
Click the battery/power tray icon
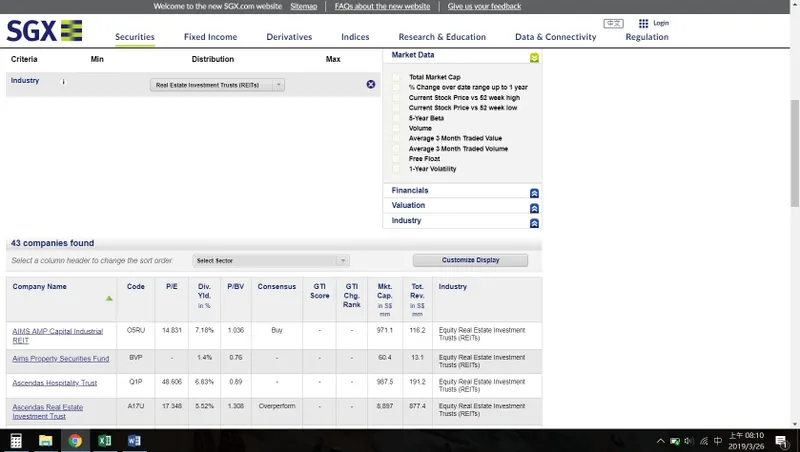click(674, 441)
